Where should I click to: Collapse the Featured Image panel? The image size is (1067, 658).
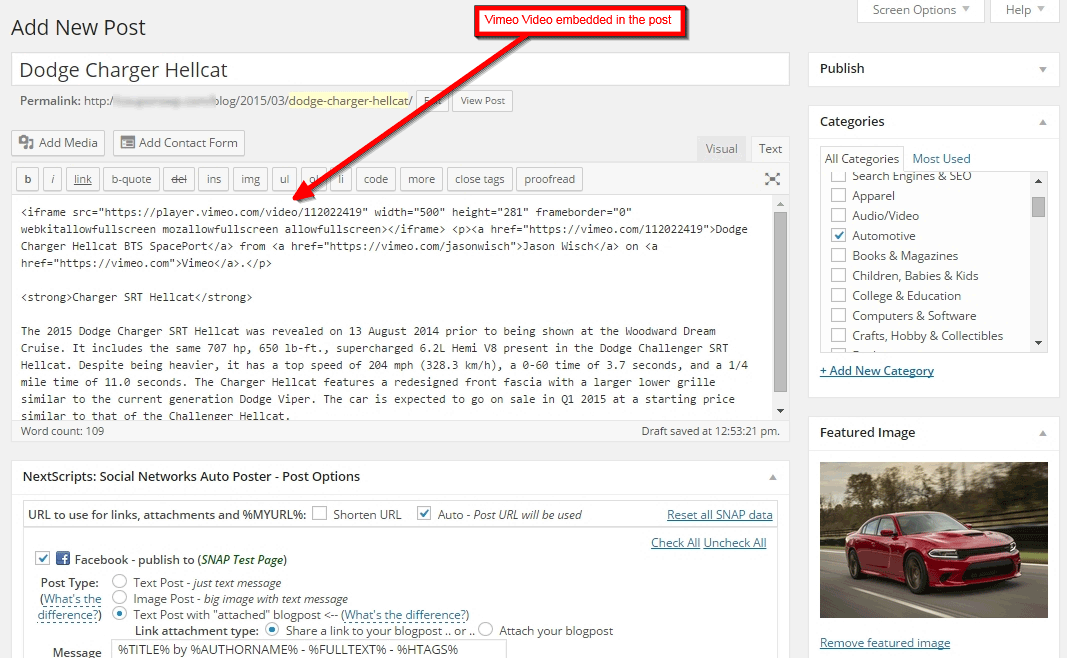click(1043, 433)
